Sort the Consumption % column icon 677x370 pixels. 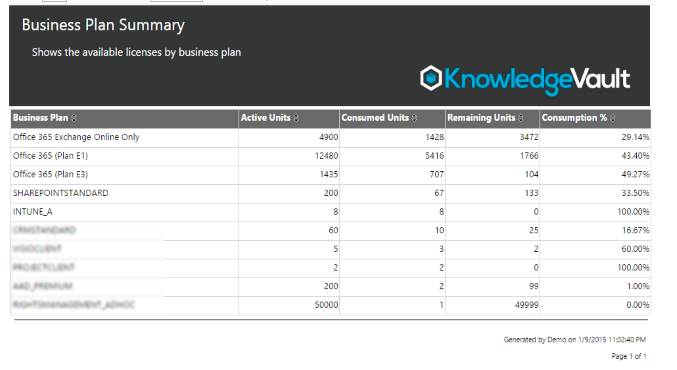coord(613,118)
